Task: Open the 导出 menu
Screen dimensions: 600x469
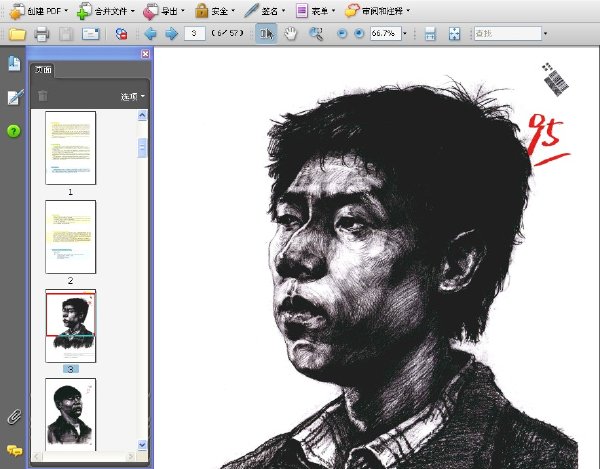Action: coord(164,11)
